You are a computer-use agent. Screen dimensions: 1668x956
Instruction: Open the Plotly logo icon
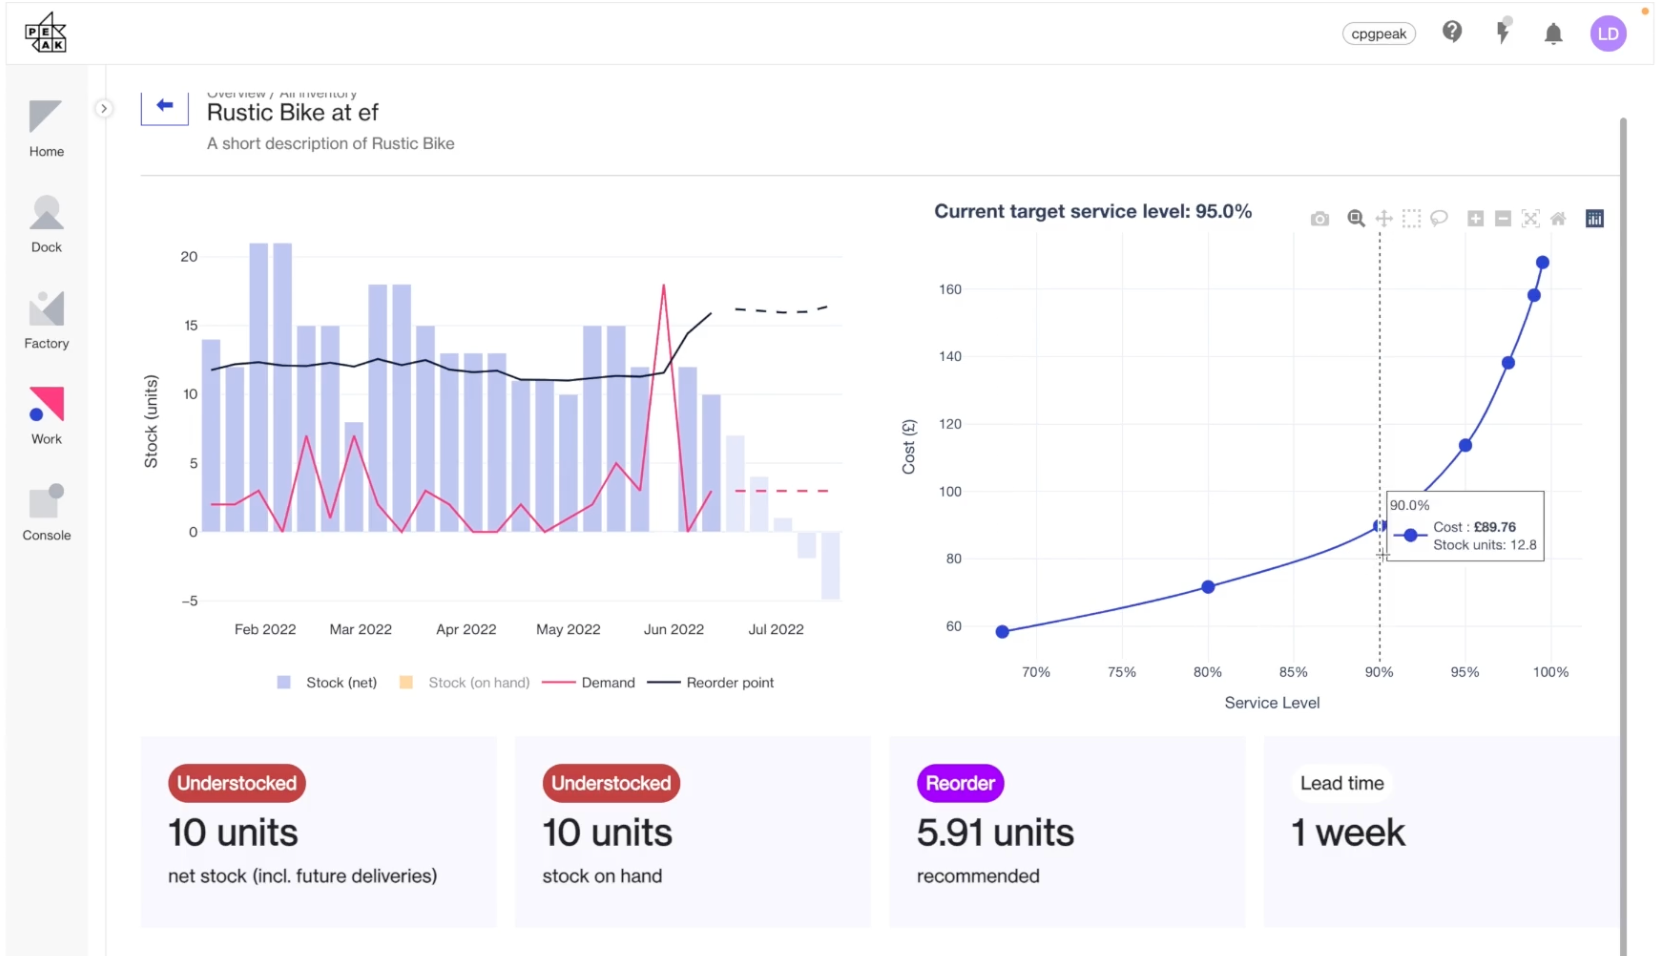[x=1595, y=219]
